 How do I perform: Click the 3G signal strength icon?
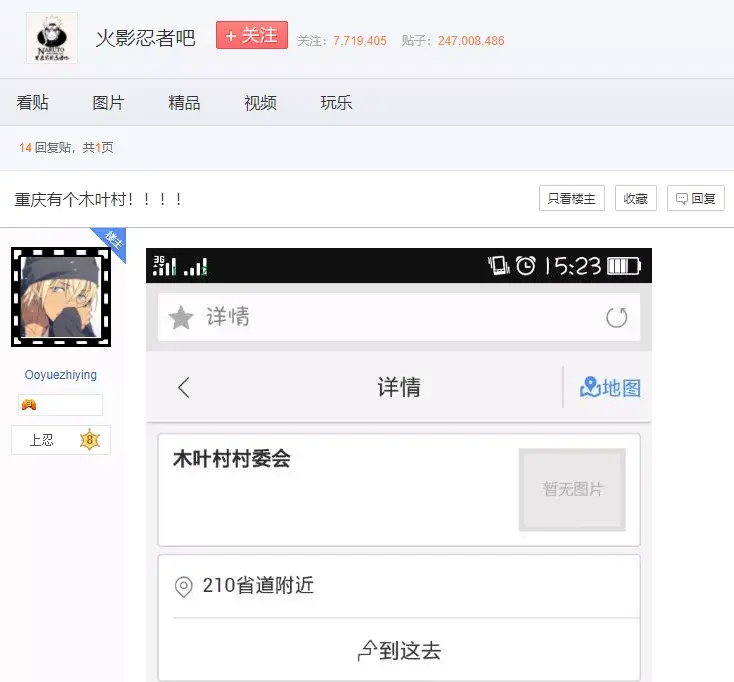165,266
